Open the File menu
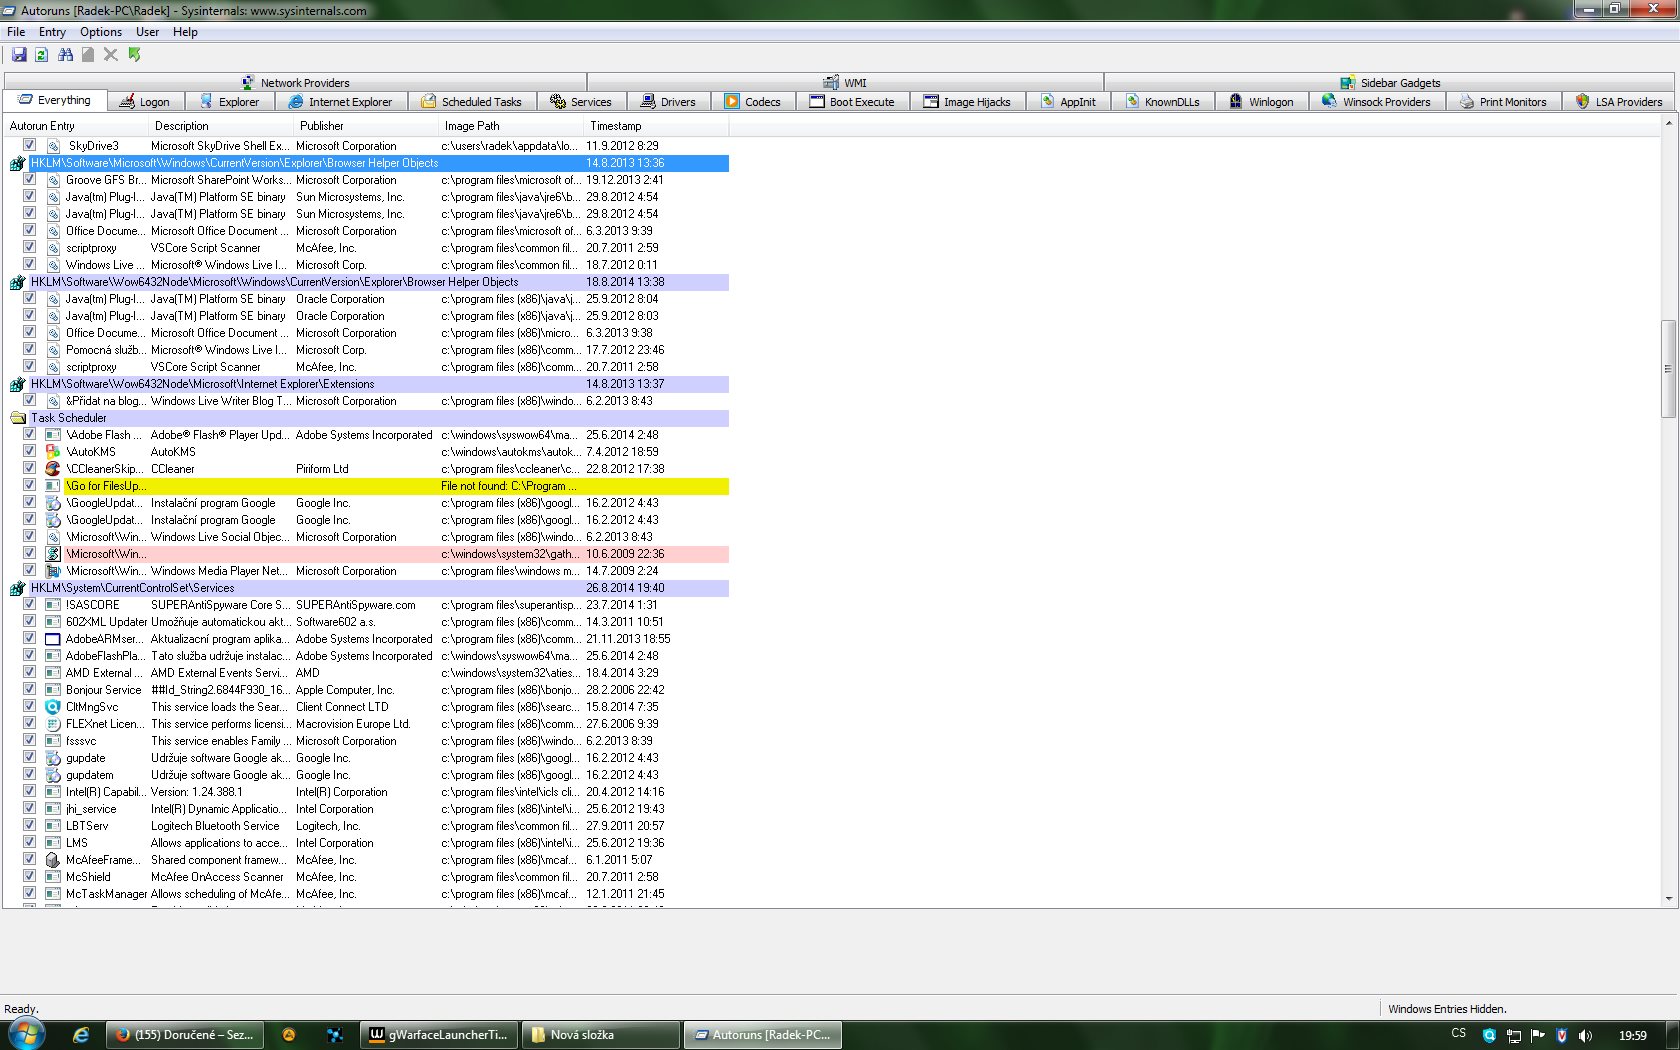The height and width of the screenshot is (1050, 1680). (x=16, y=32)
